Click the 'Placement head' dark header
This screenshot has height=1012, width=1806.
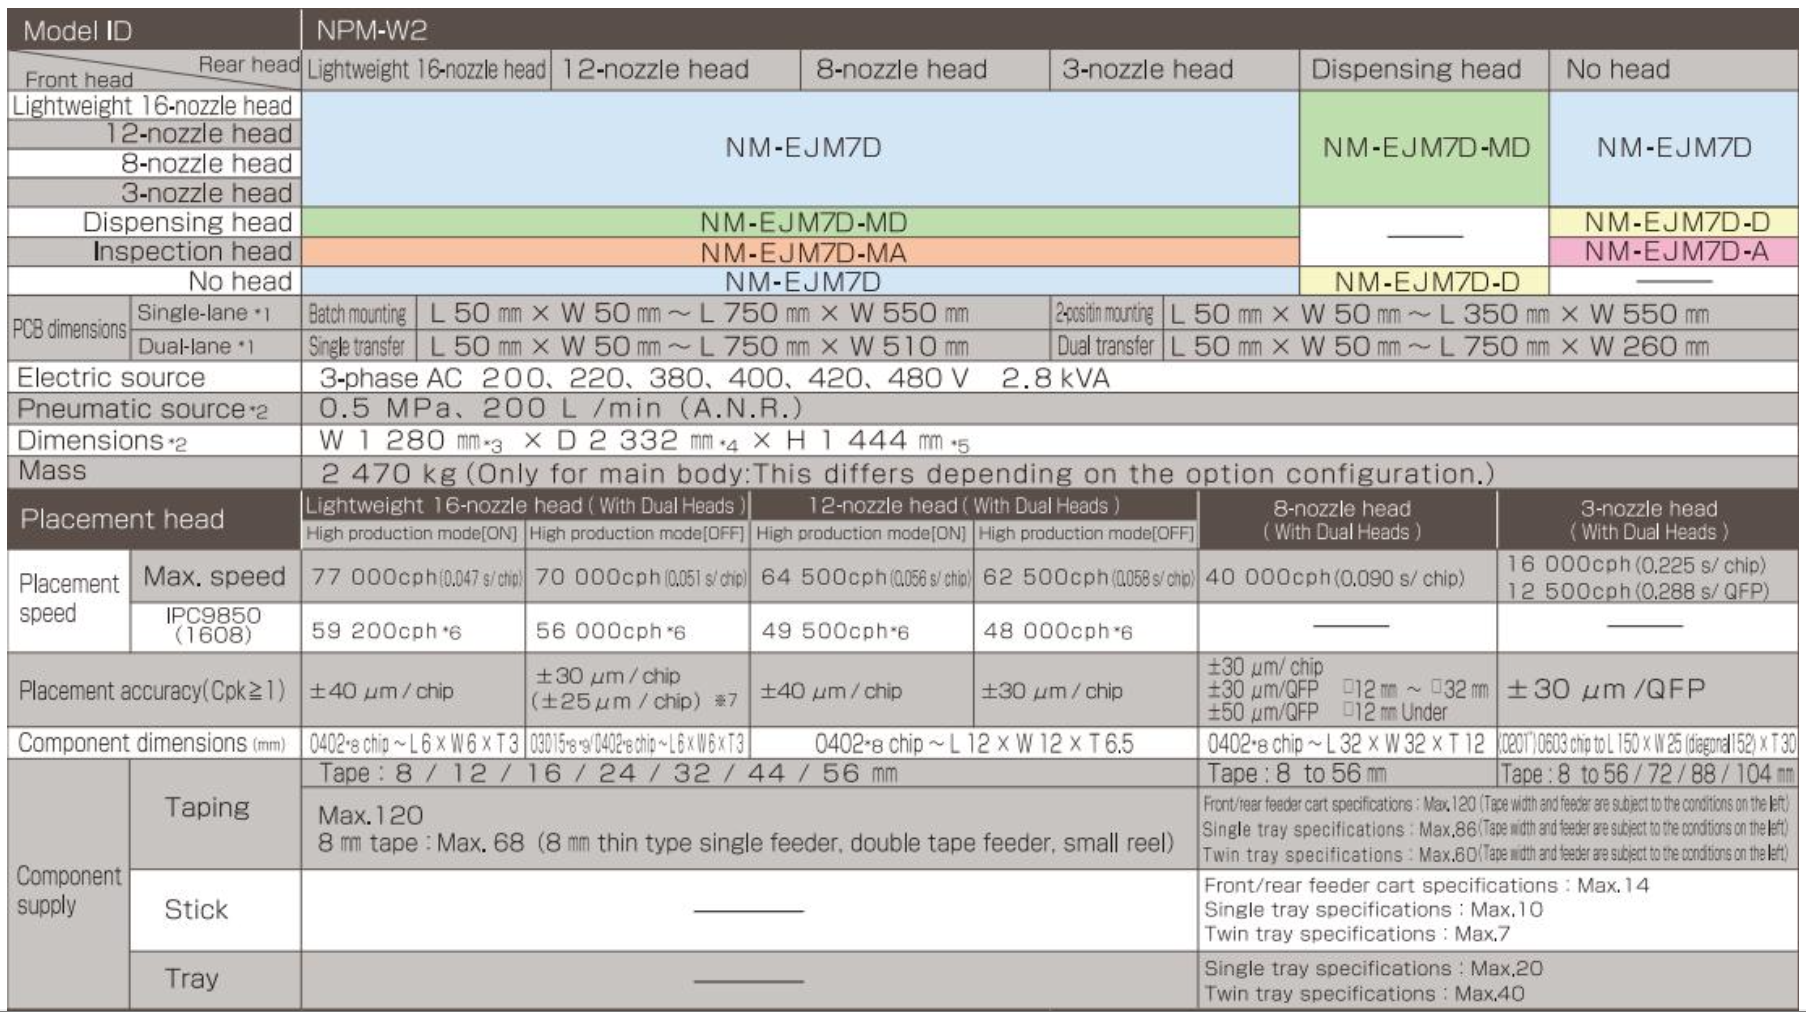coord(153,519)
